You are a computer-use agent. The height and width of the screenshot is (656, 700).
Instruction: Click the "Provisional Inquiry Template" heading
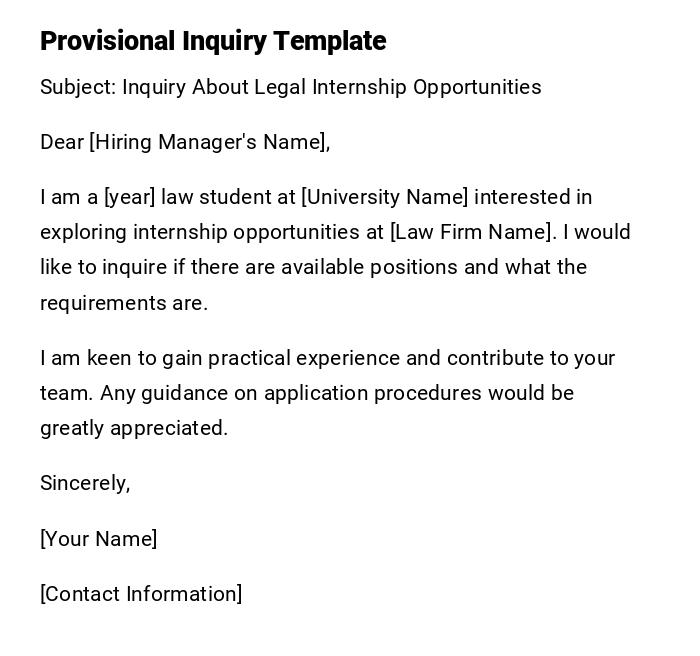[213, 41]
